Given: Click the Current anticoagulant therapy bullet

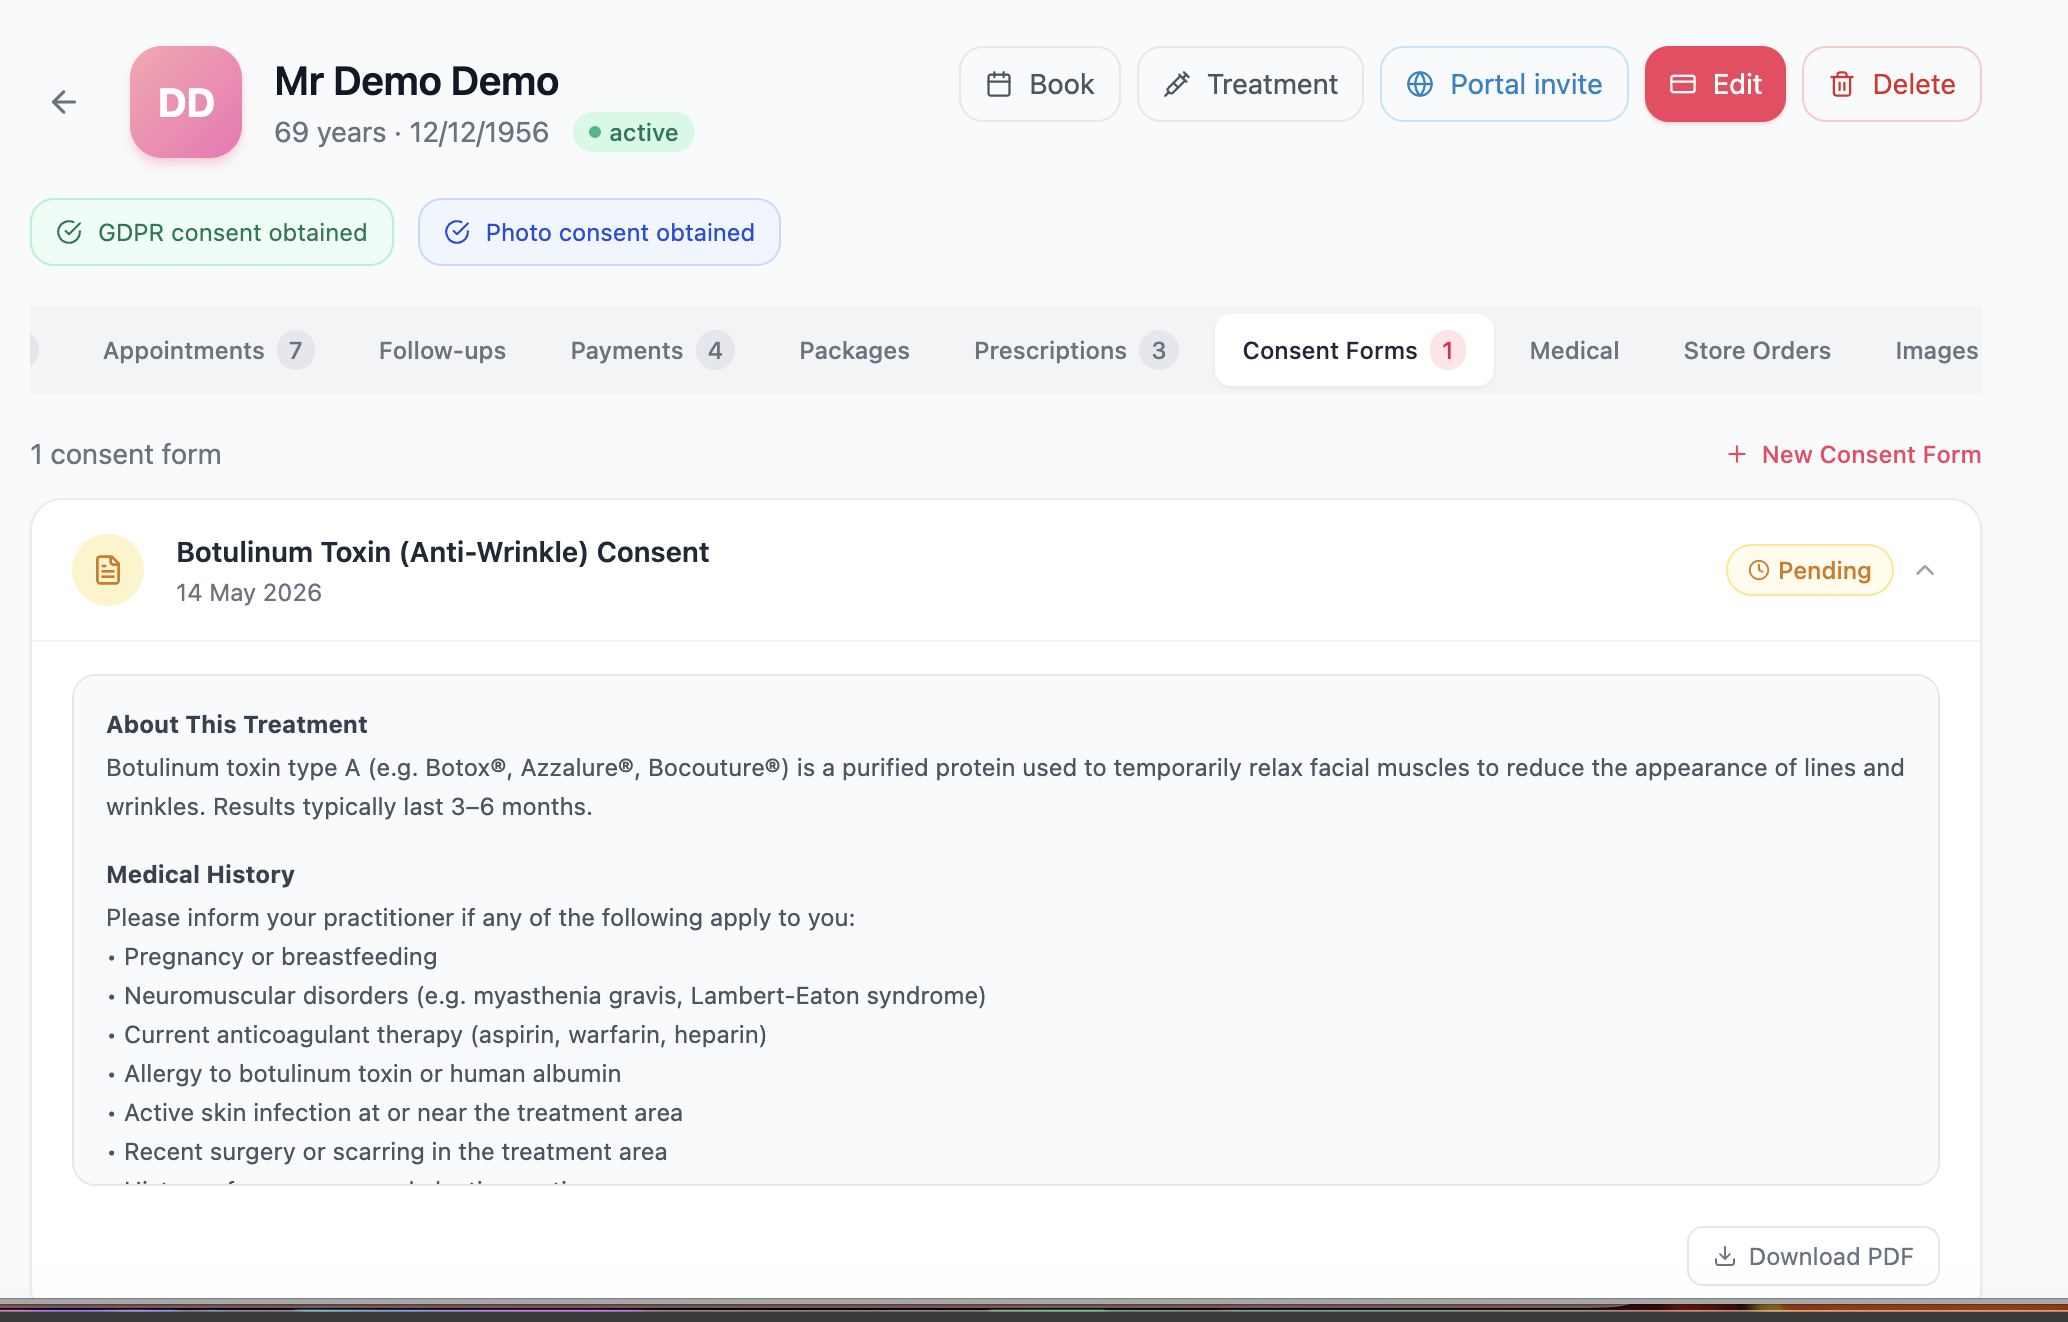Looking at the screenshot, I should [x=437, y=1034].
